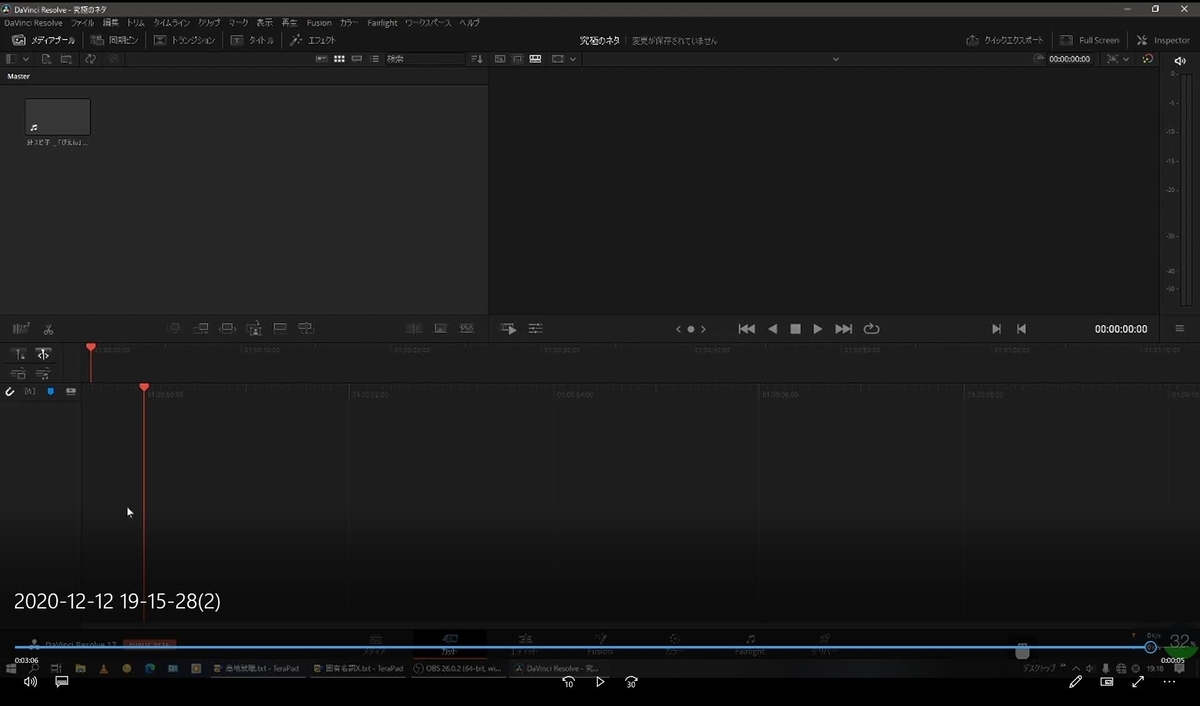The image size is (1200, 706).
Task: Open the Inspector panel
Action: [1163, 40]
